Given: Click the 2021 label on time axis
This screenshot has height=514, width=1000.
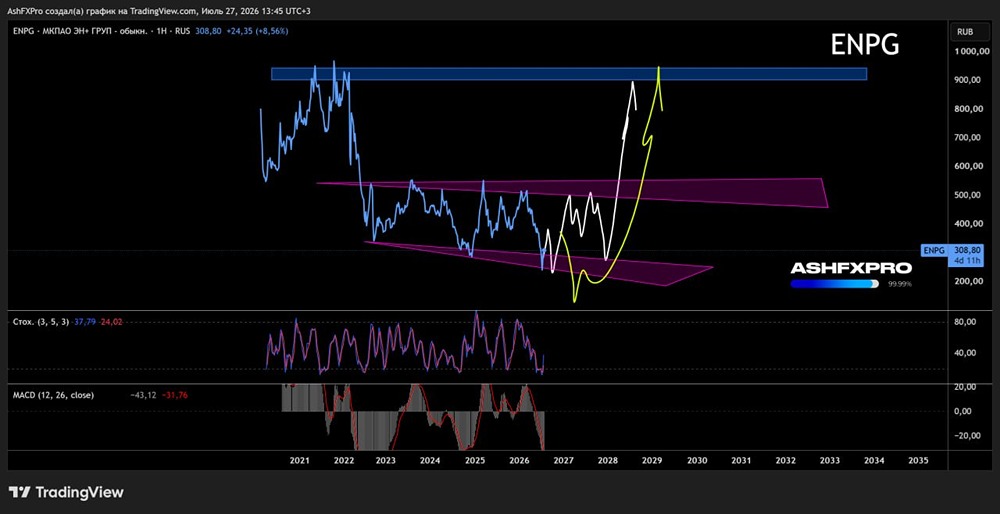Looking at the screenshot, I should coord(299,460).
